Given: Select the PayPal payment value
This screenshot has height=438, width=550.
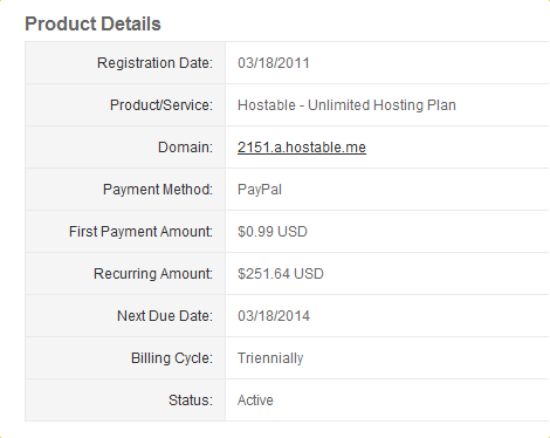Looking at the screenshot, I should tap(260, 190).
